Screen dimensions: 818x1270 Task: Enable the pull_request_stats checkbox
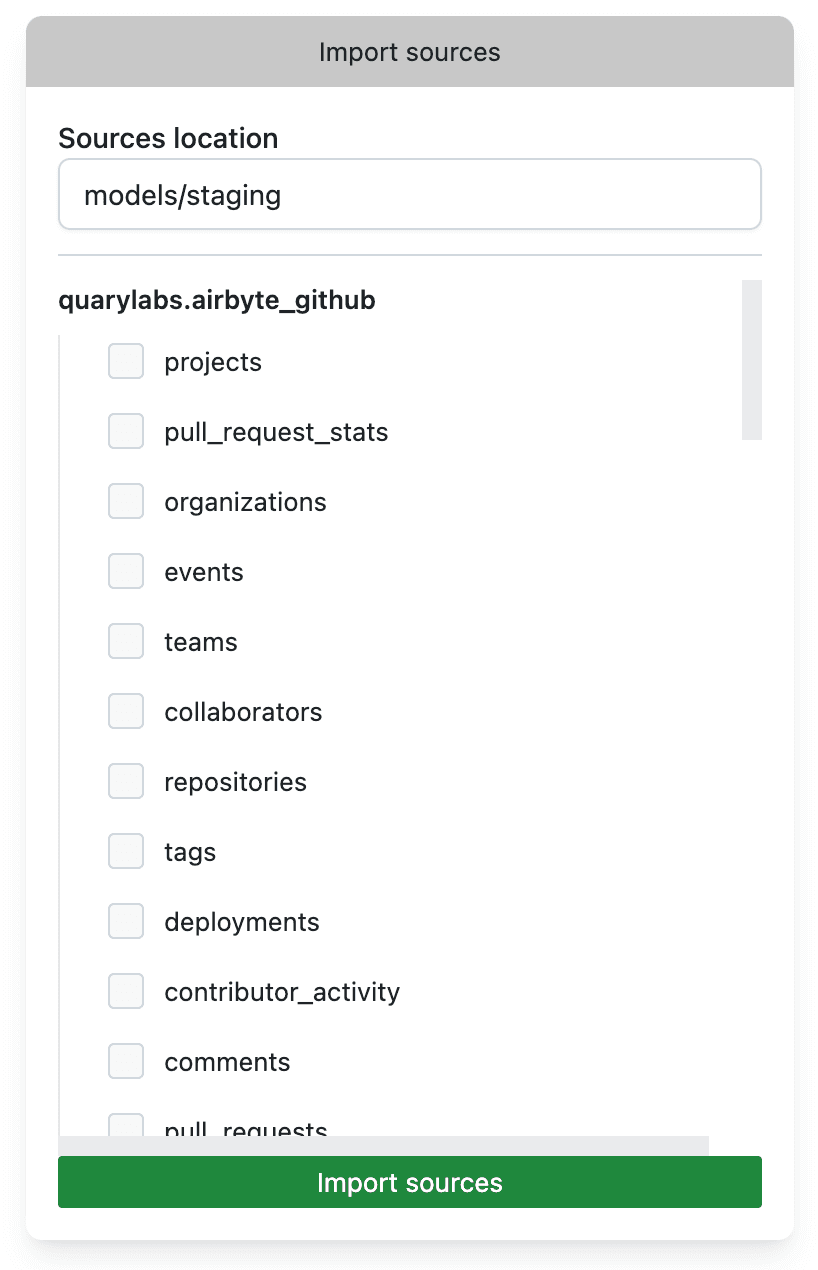tap(126, 432)
